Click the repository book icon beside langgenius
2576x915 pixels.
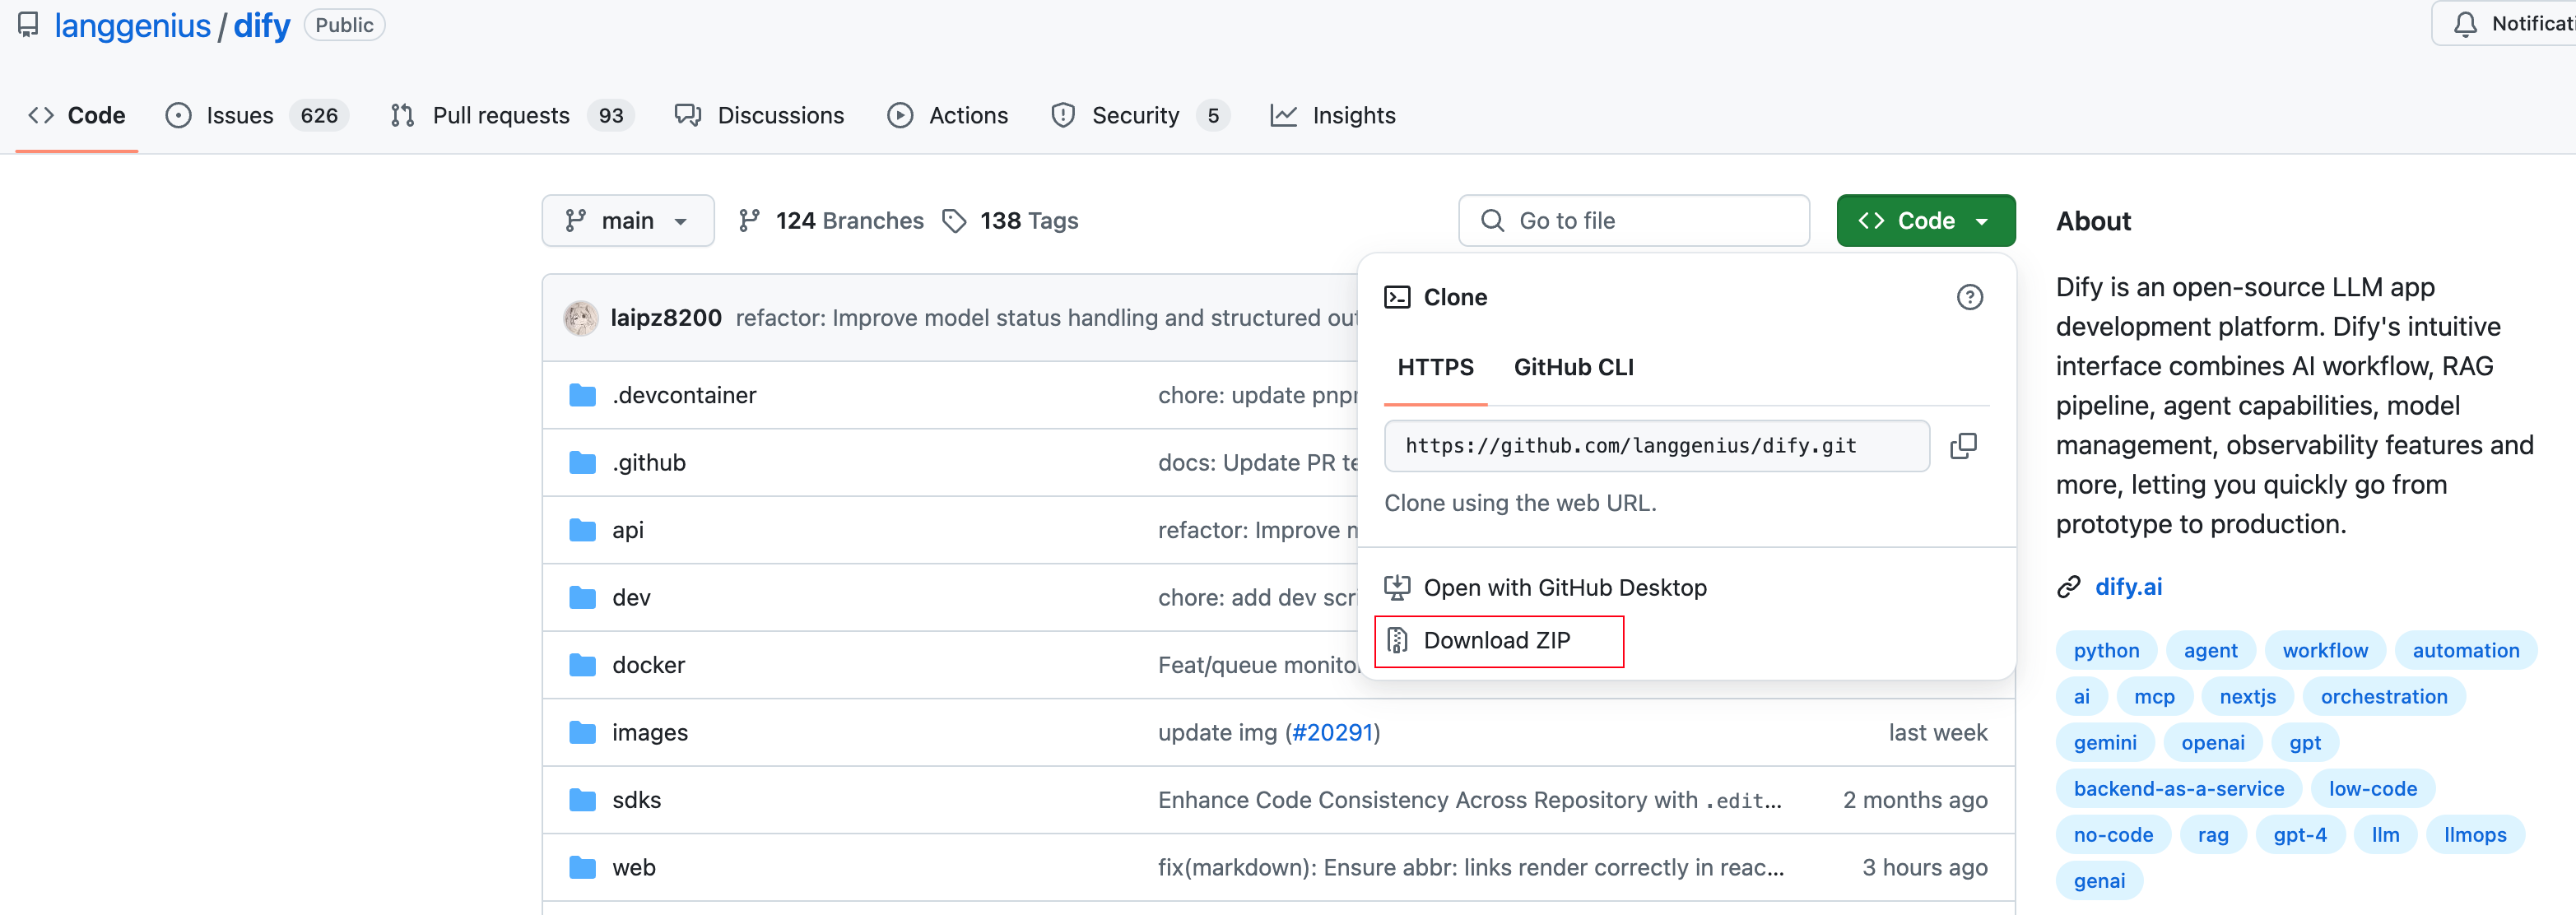pyautogui.click(x=28, y=25)
